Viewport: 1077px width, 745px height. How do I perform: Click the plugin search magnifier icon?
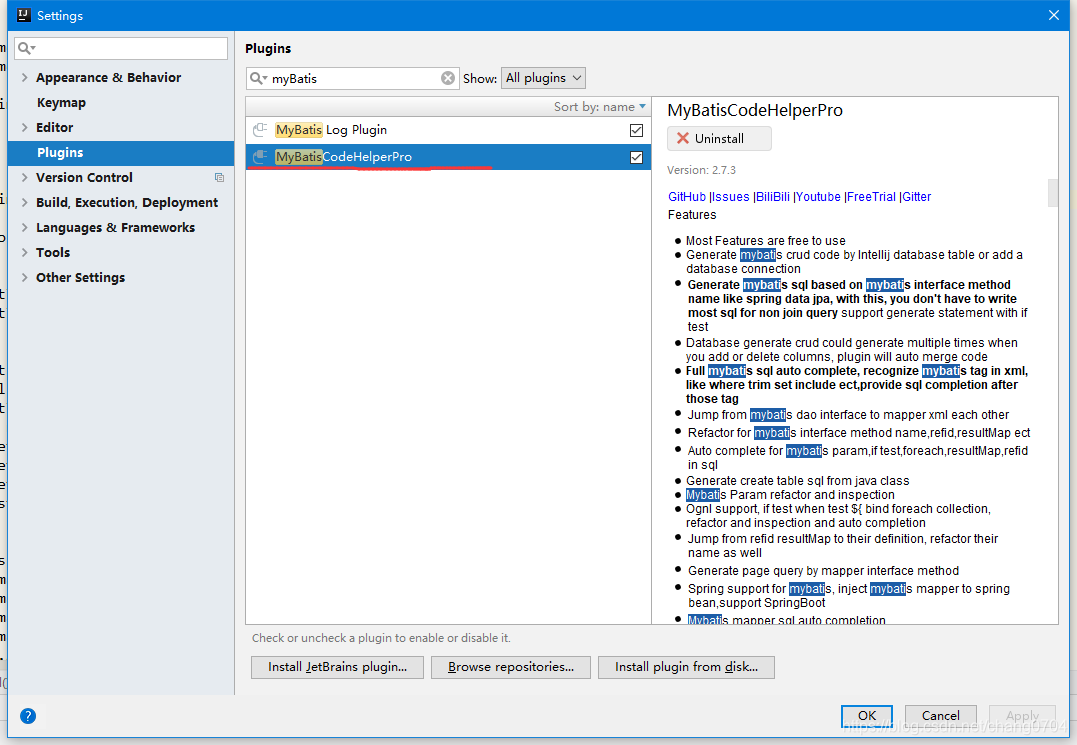point(258,78)
